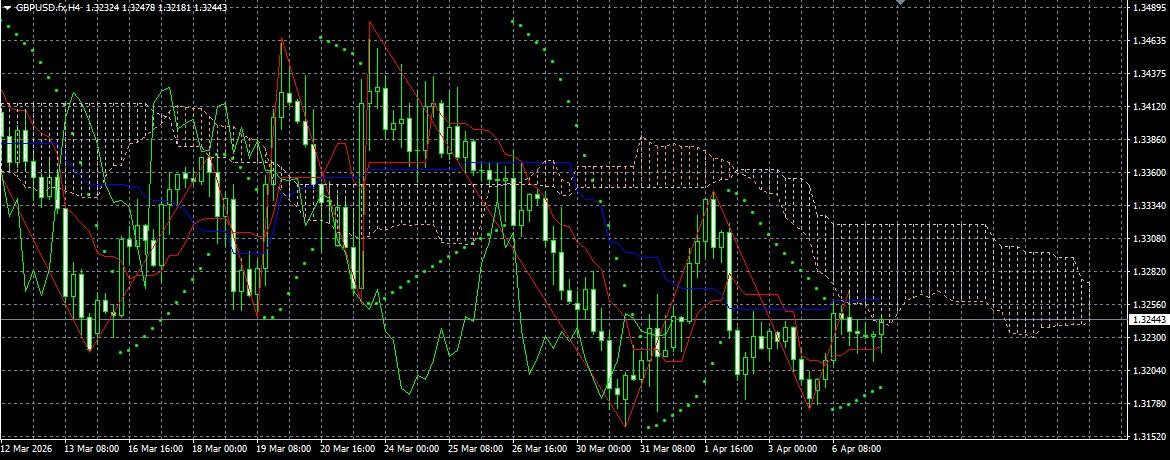Click the 1.33080 price scale label

pos(1149,239)
